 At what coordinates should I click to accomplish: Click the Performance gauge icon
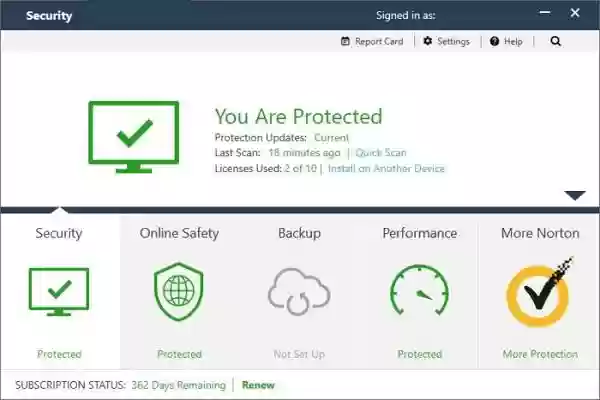coord(419,290)
